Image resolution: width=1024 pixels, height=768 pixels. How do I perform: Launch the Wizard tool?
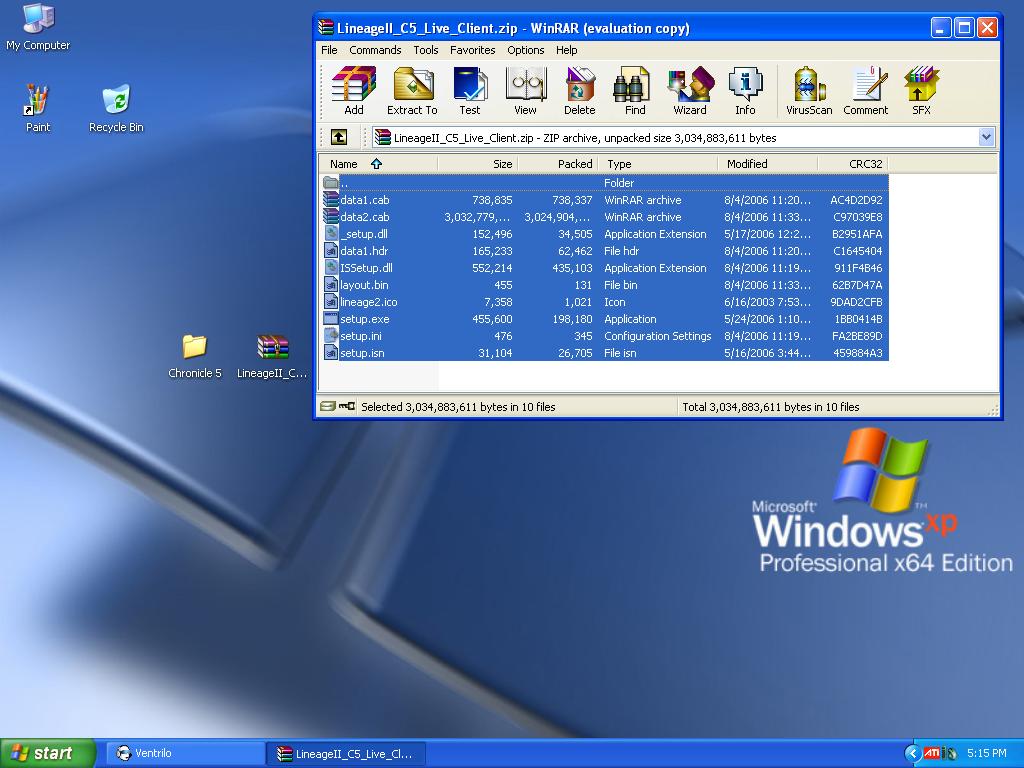tap(690, 91)
